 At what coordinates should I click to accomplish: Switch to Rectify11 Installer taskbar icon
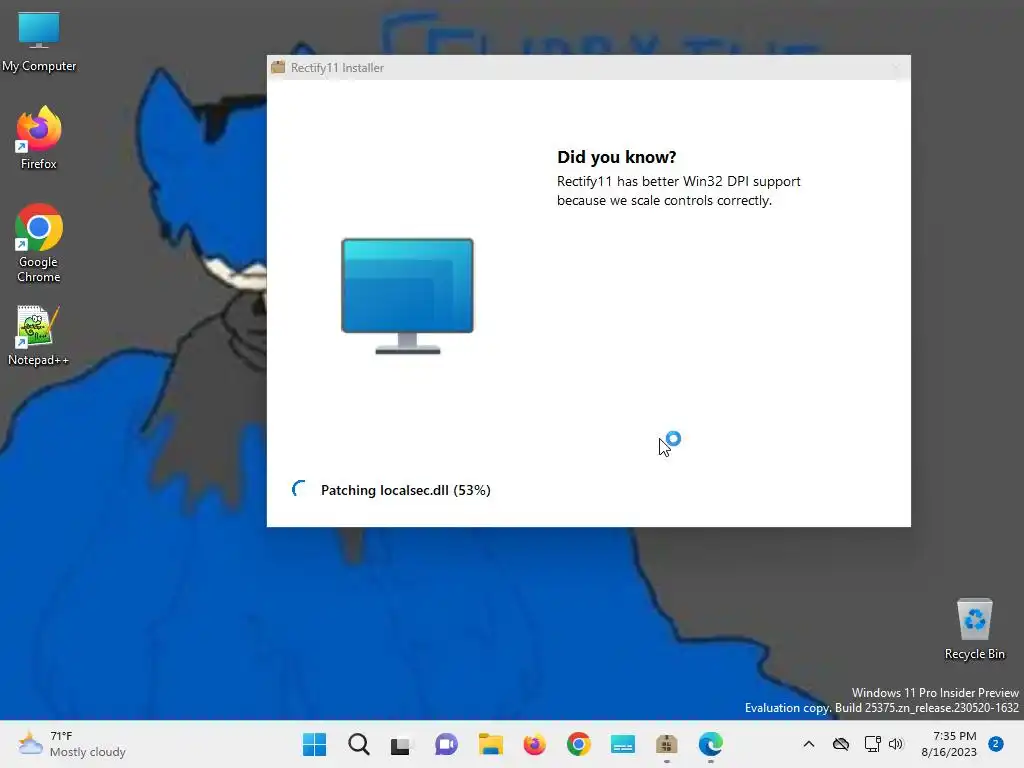click(x=666, y=744)
